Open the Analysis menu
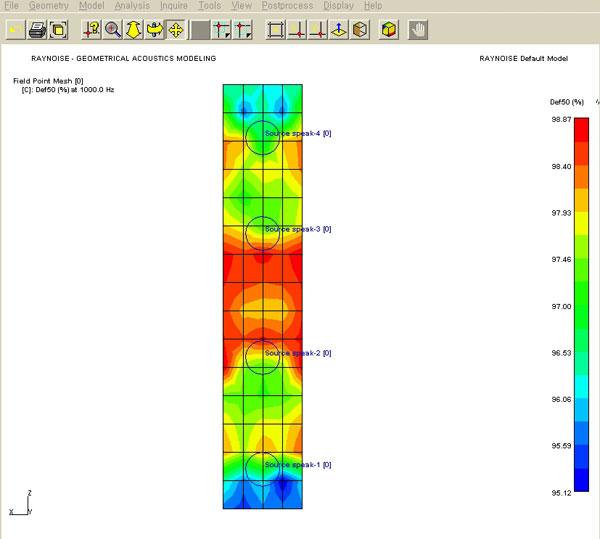This screenshot has width=600, height=539. tap(132, 6)
